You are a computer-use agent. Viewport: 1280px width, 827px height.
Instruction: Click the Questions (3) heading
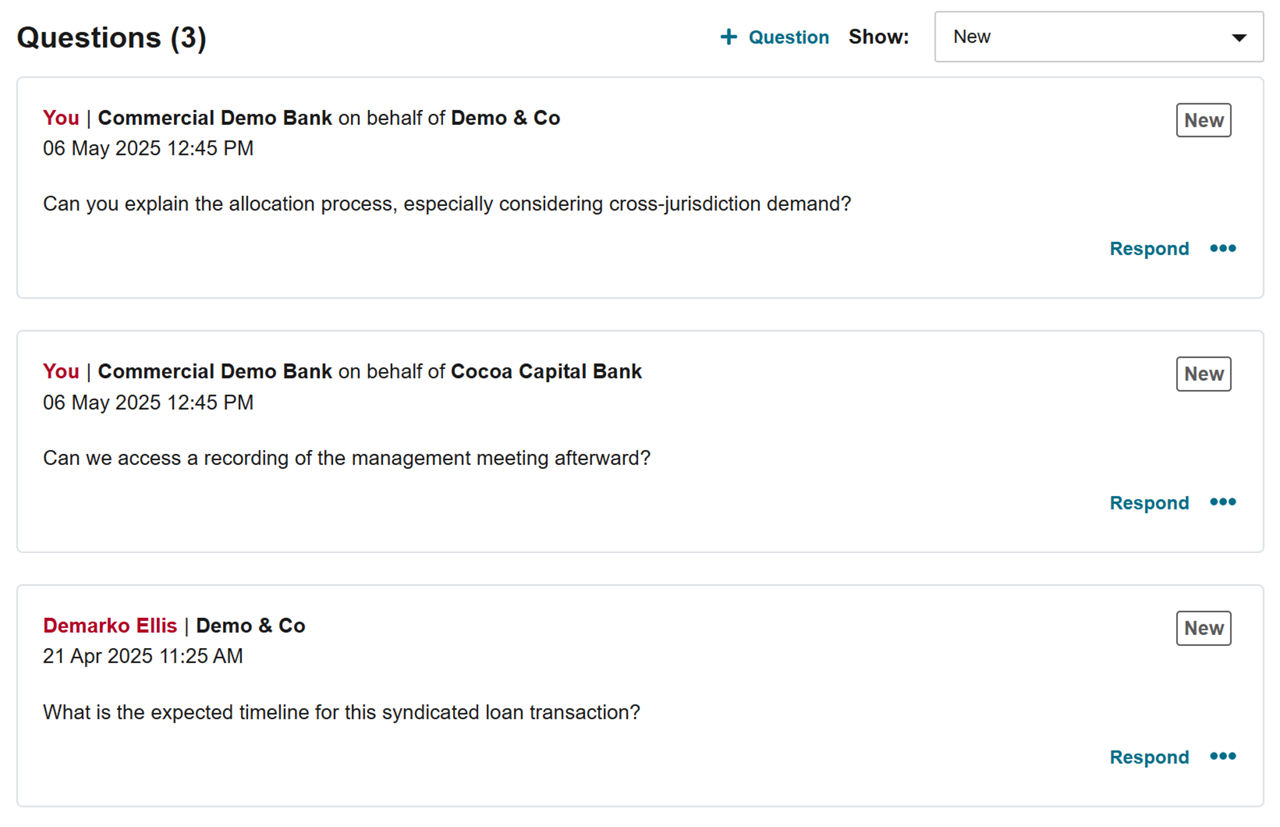pos(112,38)
